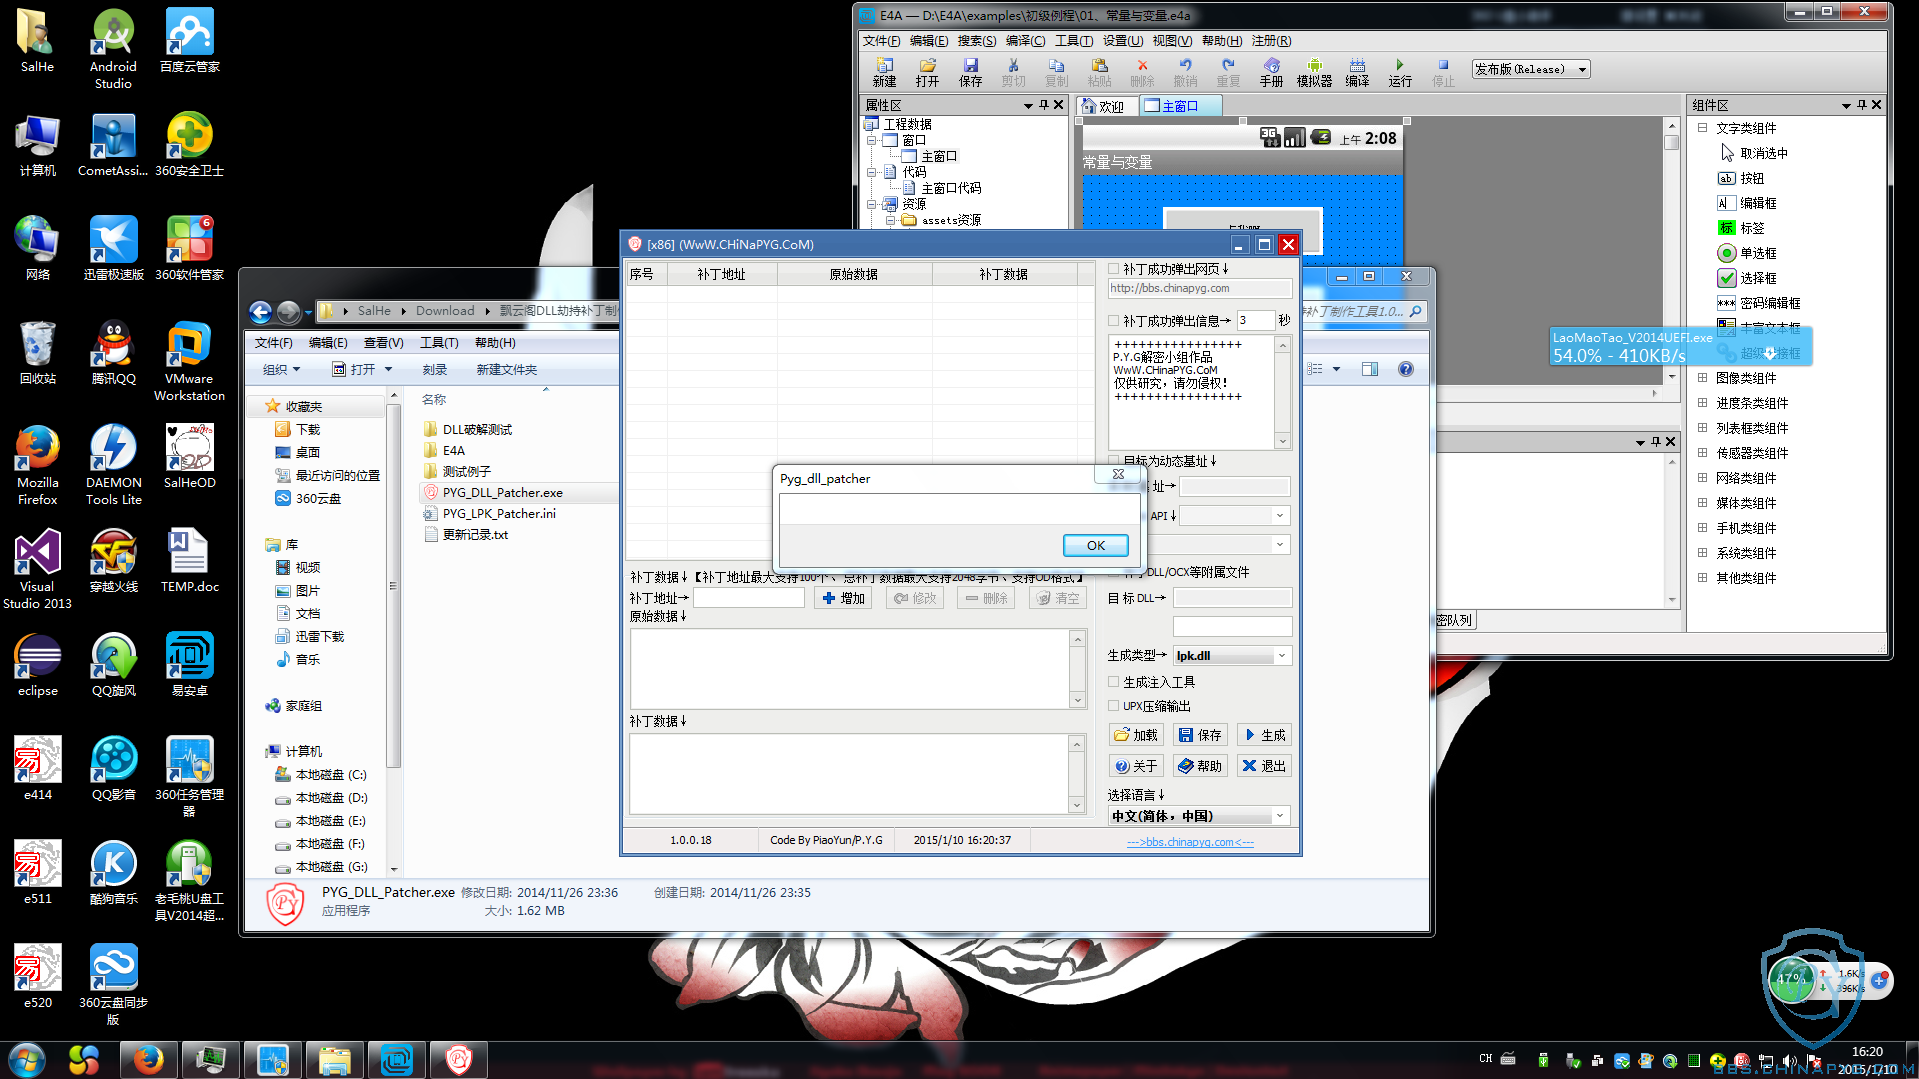
Task: Select the 按钮 component in the E4A component panel
Action: pyautogui.click(x=1741, y=178)
